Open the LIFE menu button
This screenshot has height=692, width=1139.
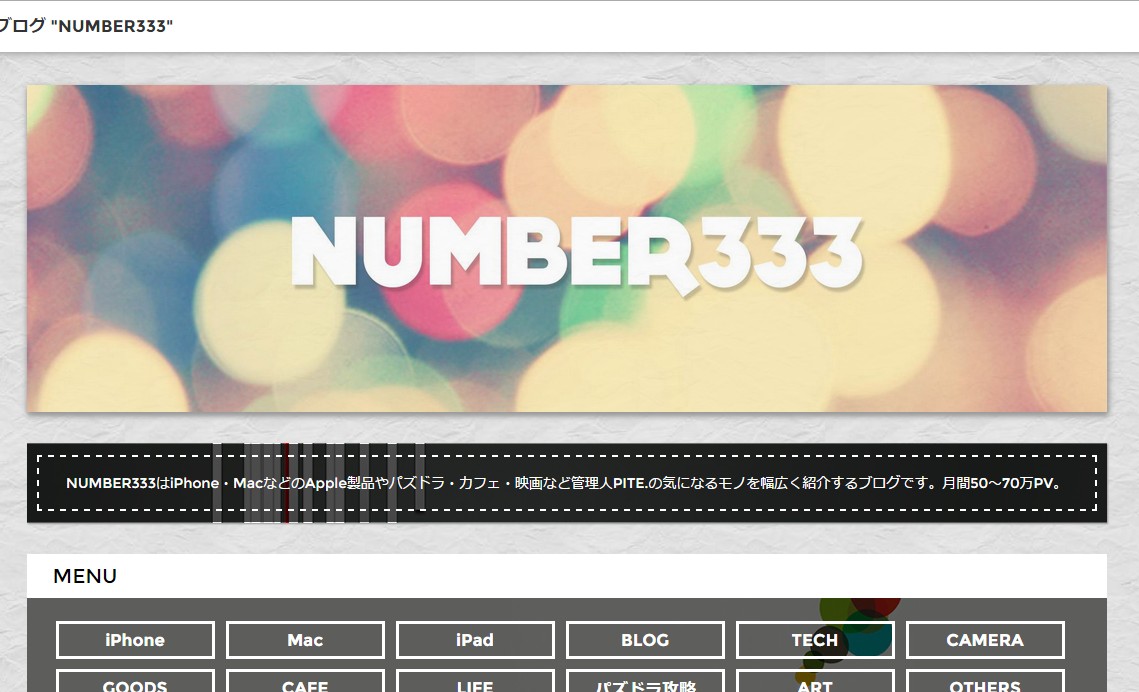coord(475,681)
